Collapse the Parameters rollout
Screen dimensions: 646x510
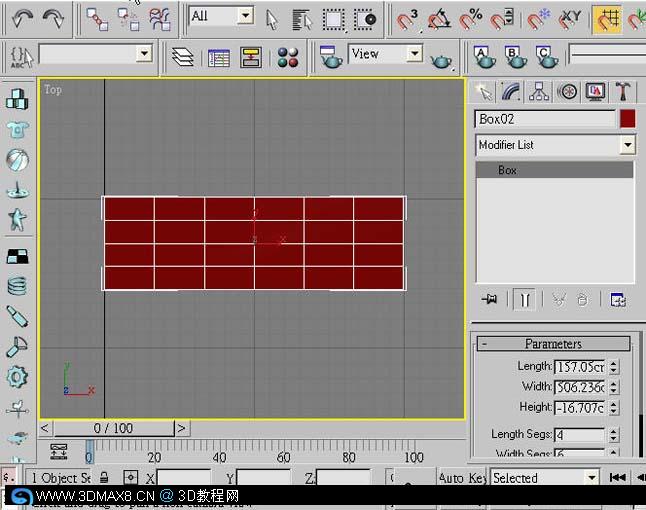click(553, 344)
